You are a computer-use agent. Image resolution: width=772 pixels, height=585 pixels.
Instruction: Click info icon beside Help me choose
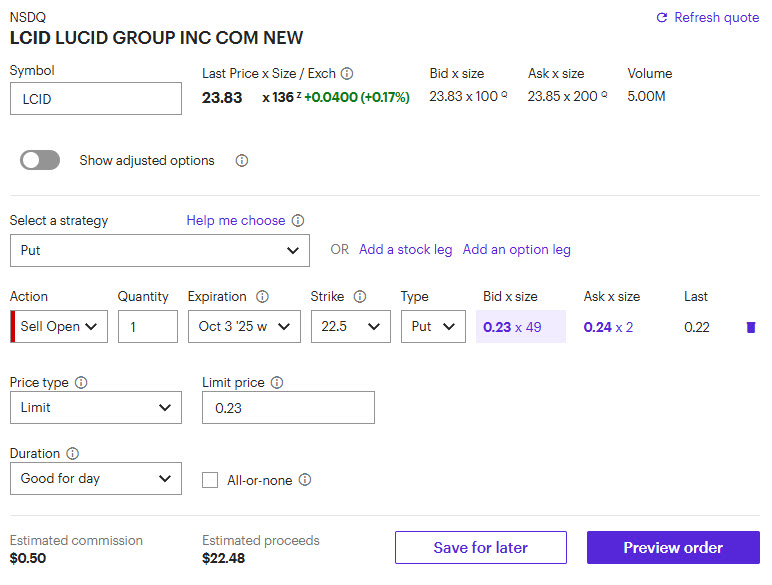[298, 221]
